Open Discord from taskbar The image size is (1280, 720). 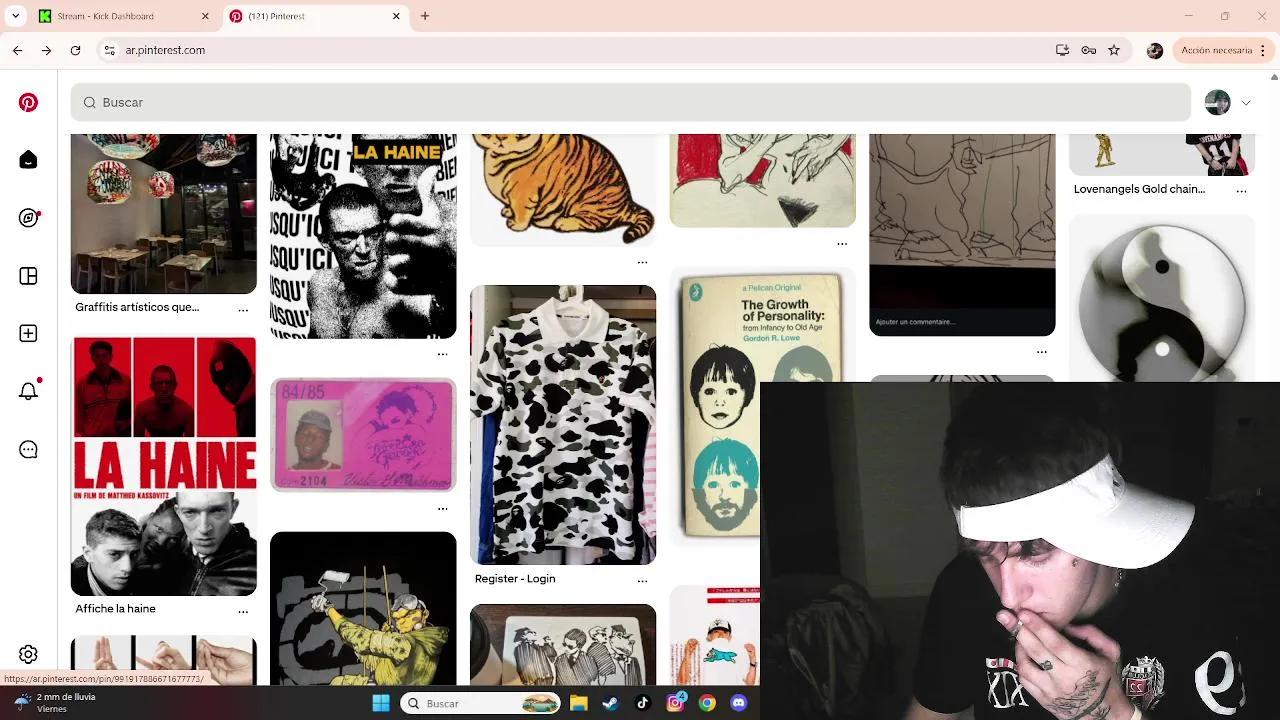739,703
